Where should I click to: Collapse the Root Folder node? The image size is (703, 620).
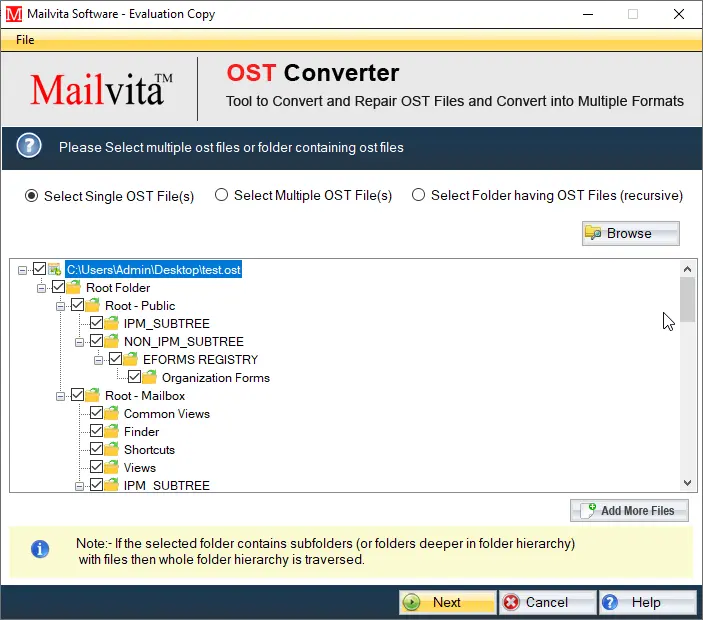coord(41,288)
